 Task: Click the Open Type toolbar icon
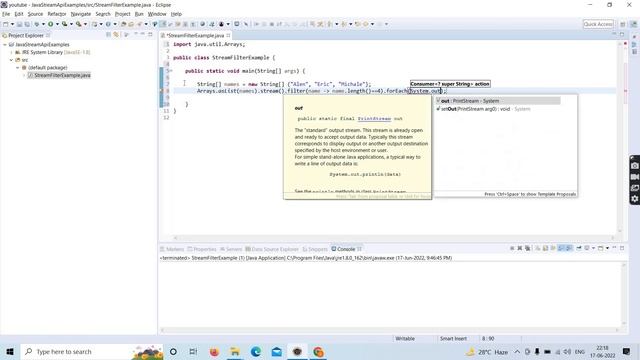pyautogui.click(x=123, y=24)
